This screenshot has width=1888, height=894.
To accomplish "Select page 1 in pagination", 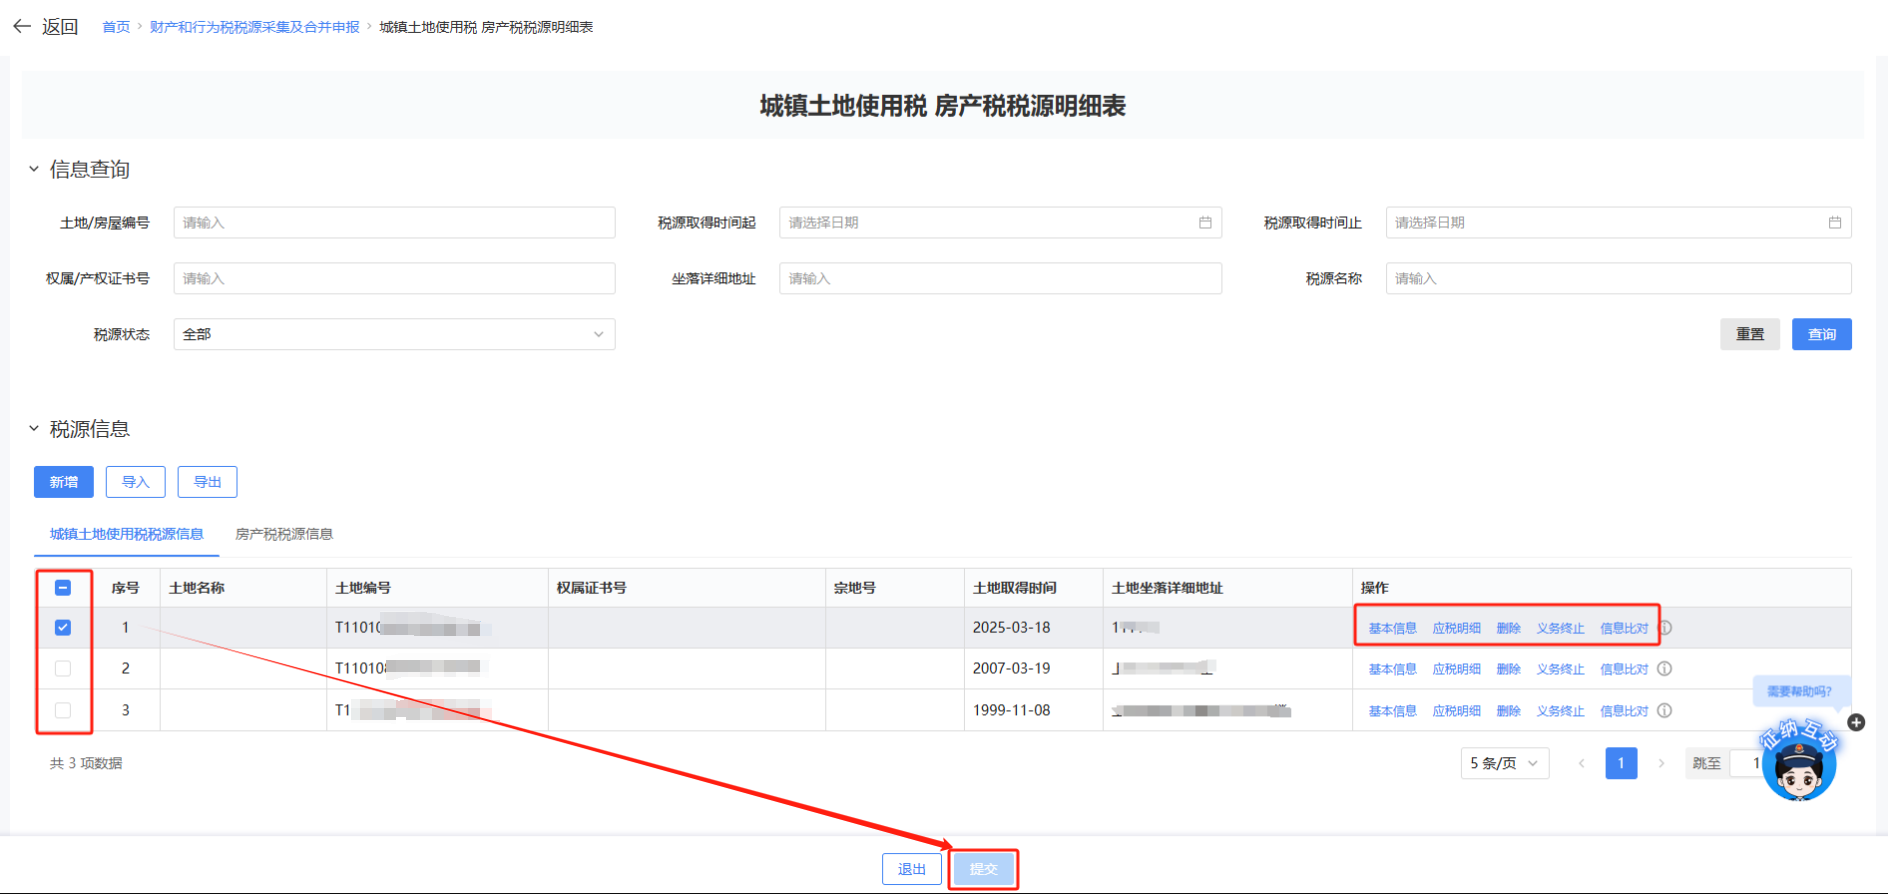I will tap(1621, 763).
